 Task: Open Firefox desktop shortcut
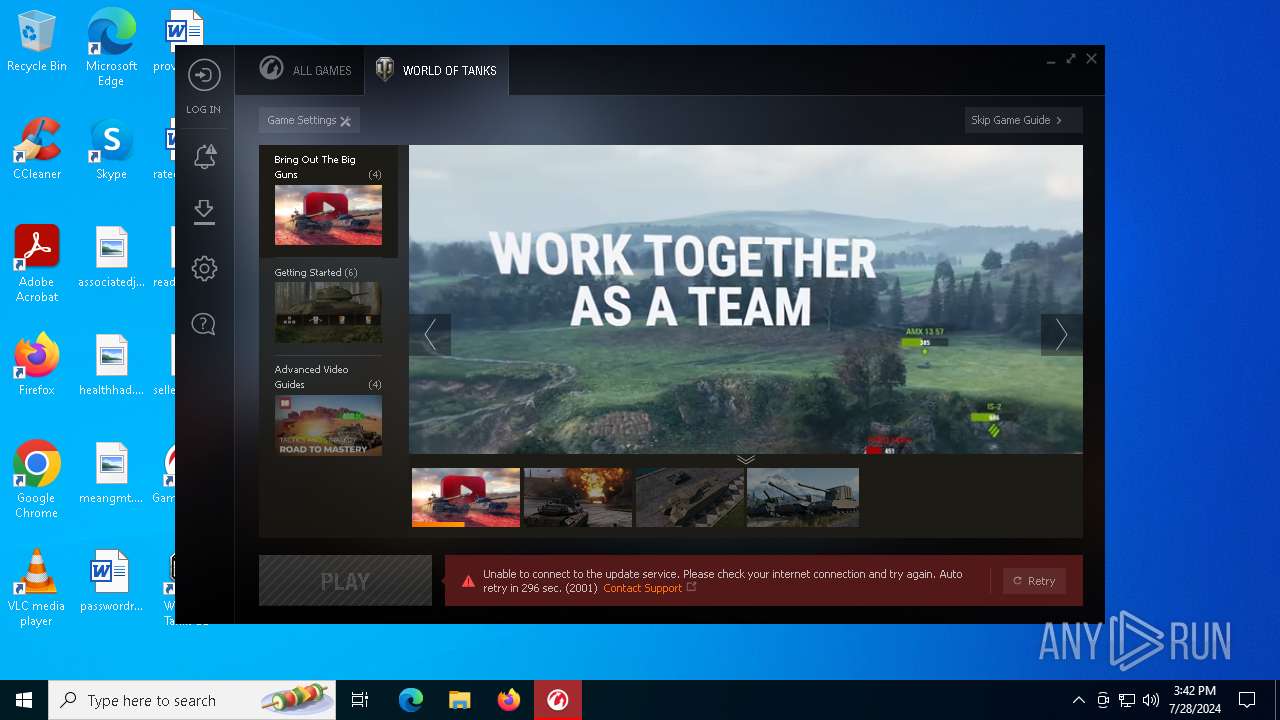(x=37, y=365)
